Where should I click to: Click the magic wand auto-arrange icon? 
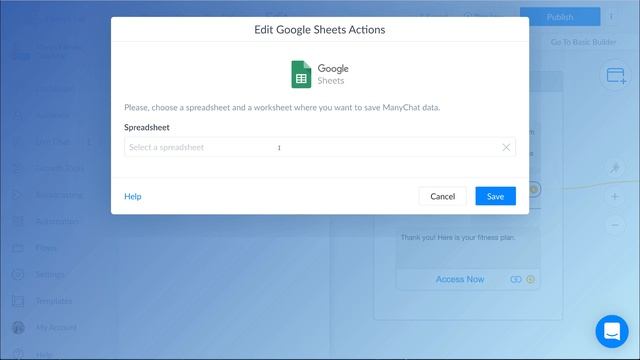pyautogui.click(x=615, y=168)
